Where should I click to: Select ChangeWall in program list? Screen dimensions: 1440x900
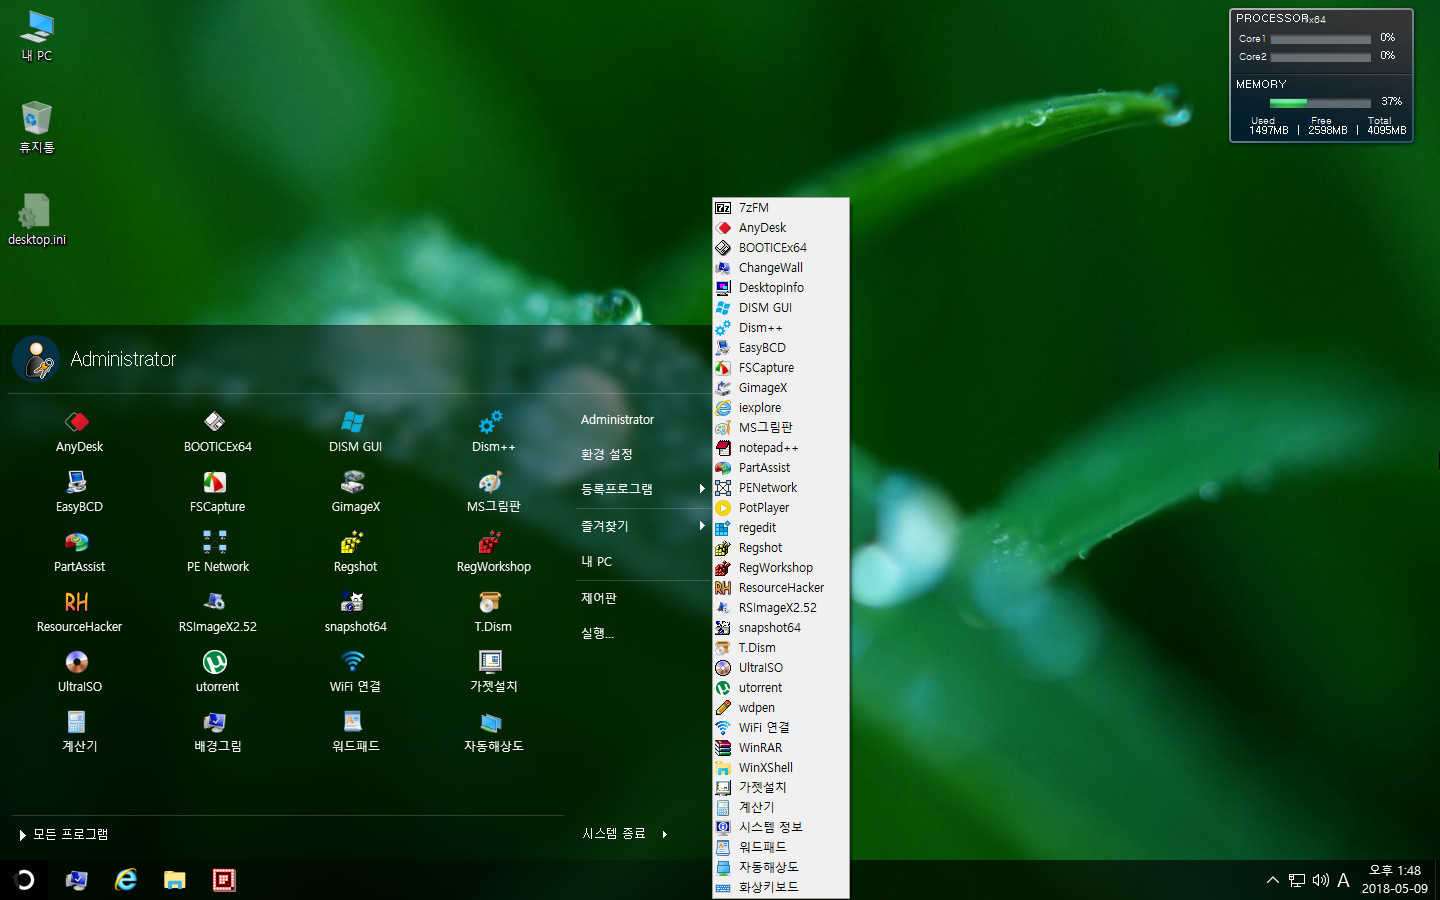click(781, 268)
